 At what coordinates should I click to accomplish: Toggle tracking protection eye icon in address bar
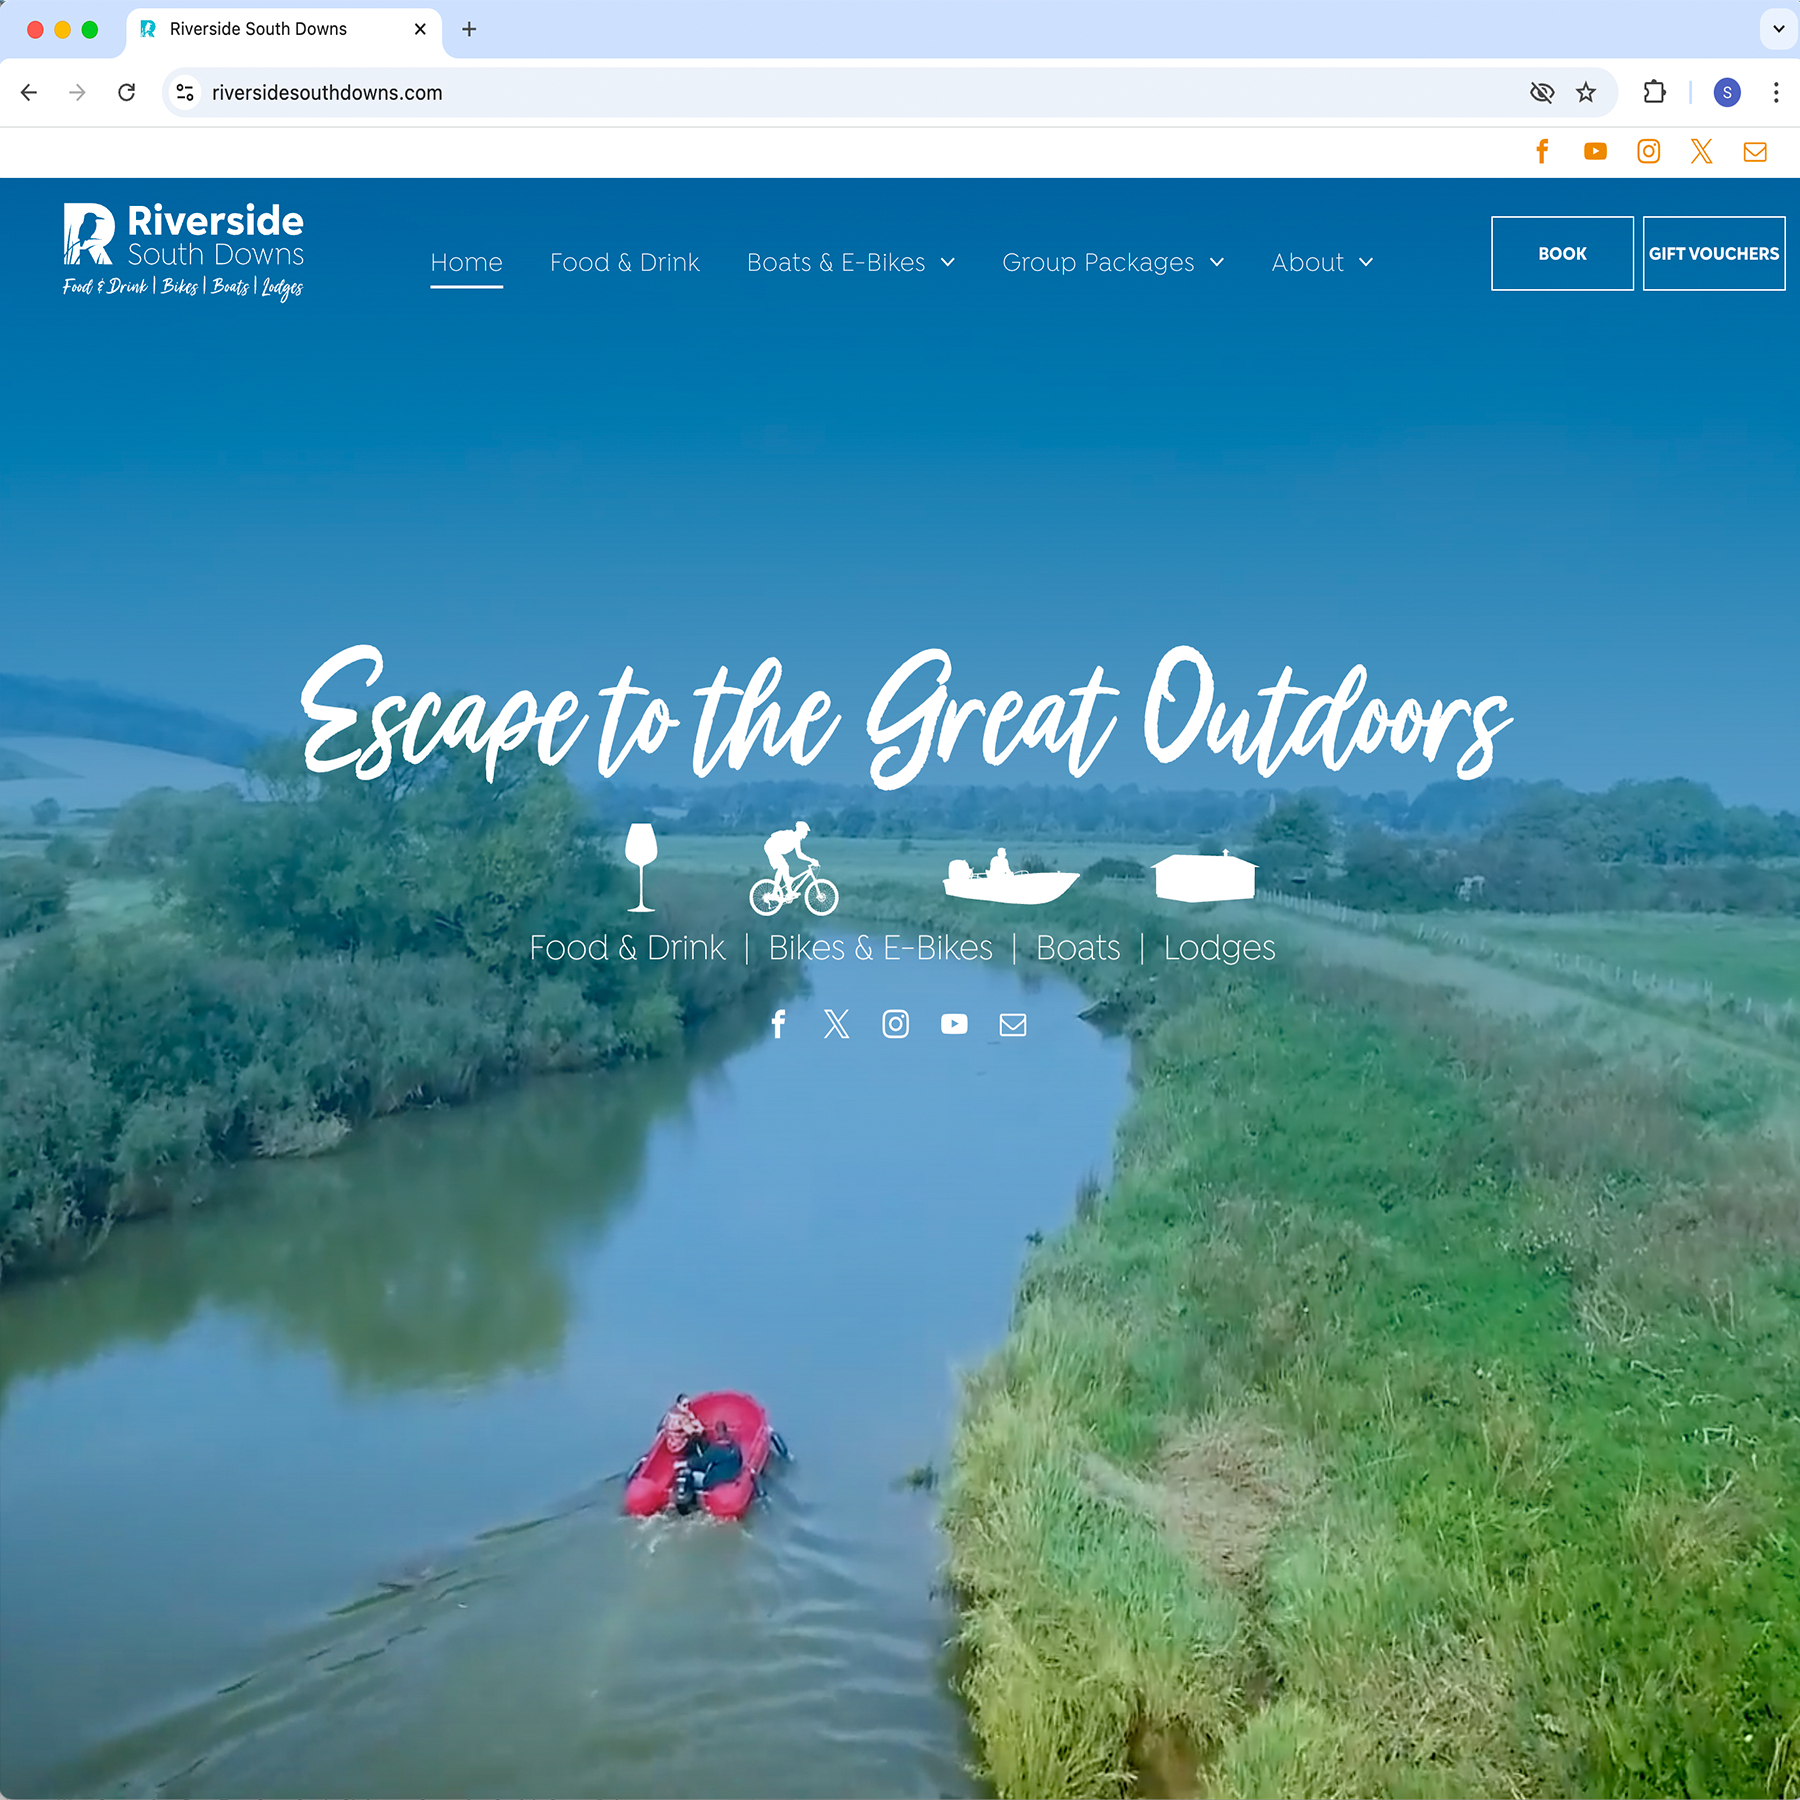point(1542,93)
